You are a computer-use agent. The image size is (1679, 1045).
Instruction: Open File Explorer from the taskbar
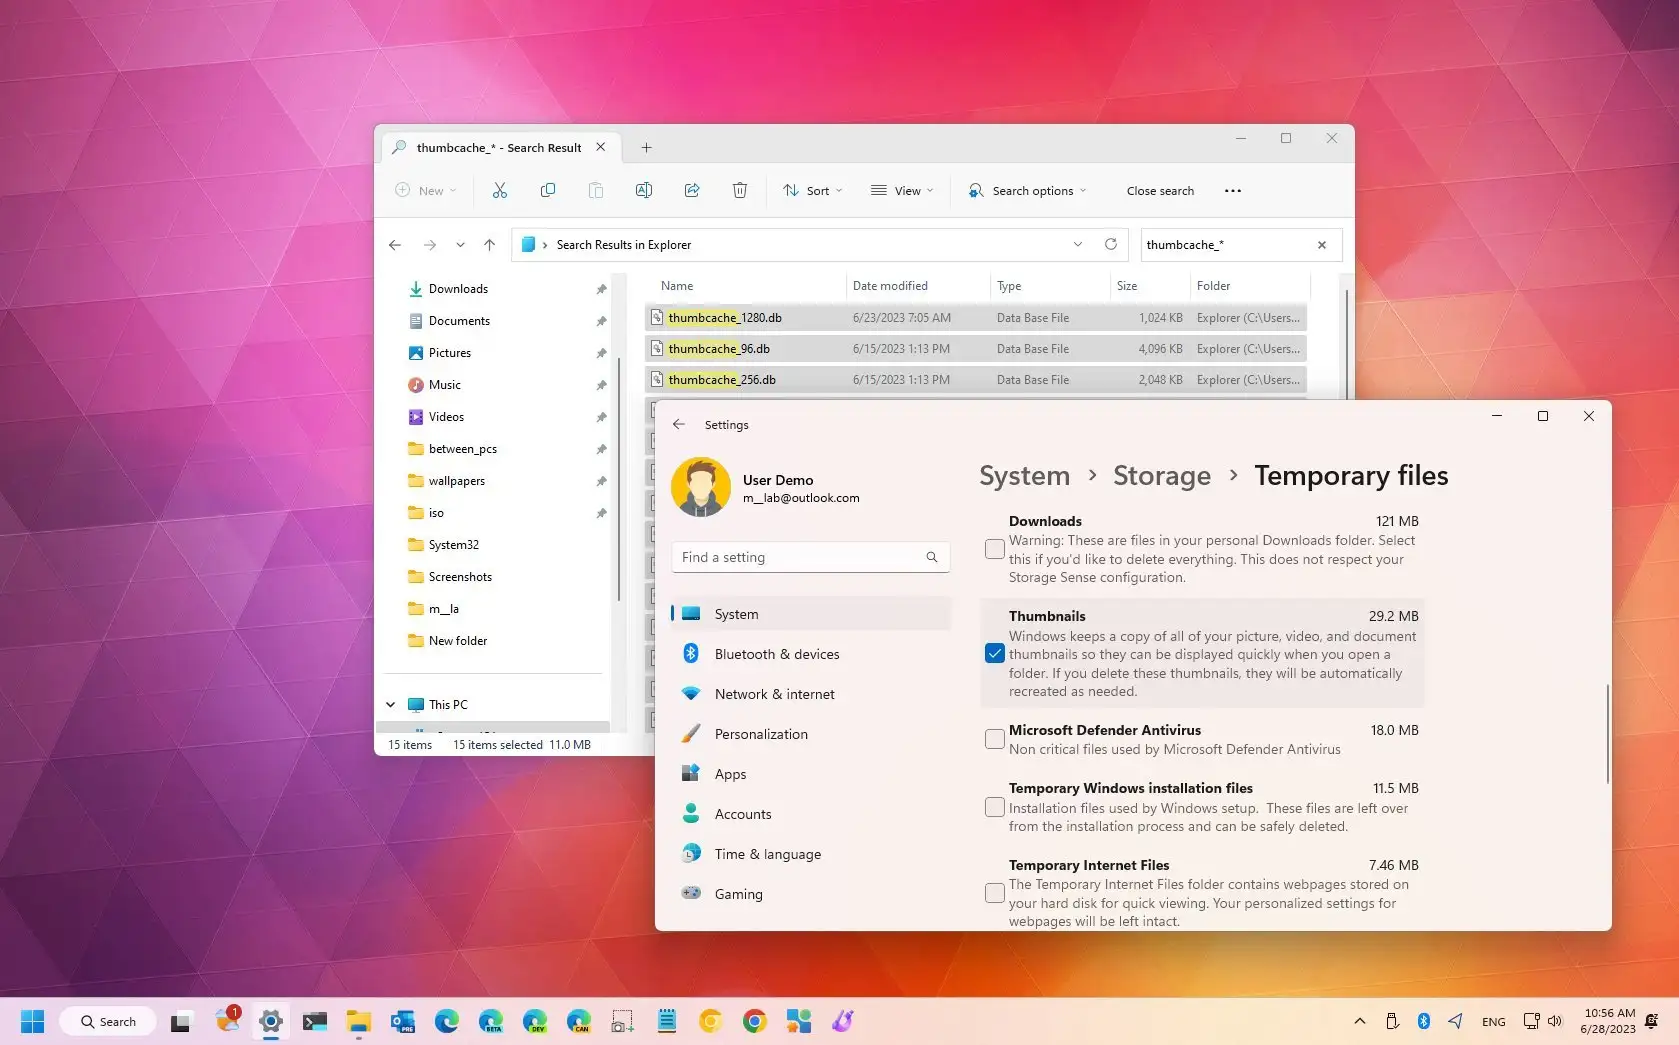point(359,1021)
